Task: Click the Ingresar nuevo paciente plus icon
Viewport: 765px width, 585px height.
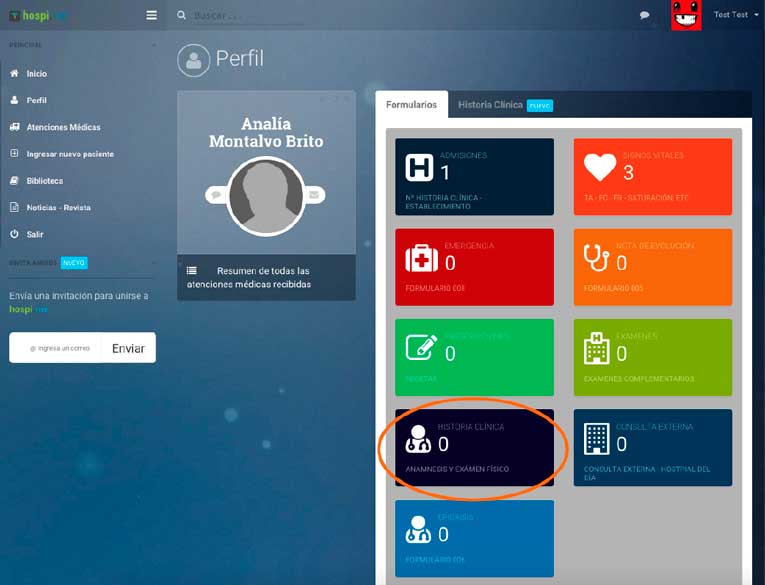Action: [14, 154]
